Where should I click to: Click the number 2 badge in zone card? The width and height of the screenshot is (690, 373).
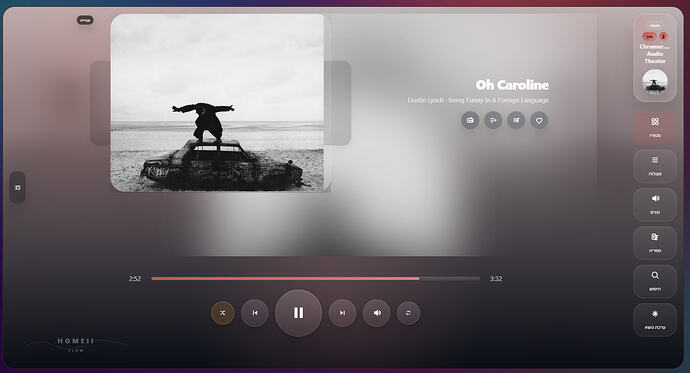(x=664, y=37)
